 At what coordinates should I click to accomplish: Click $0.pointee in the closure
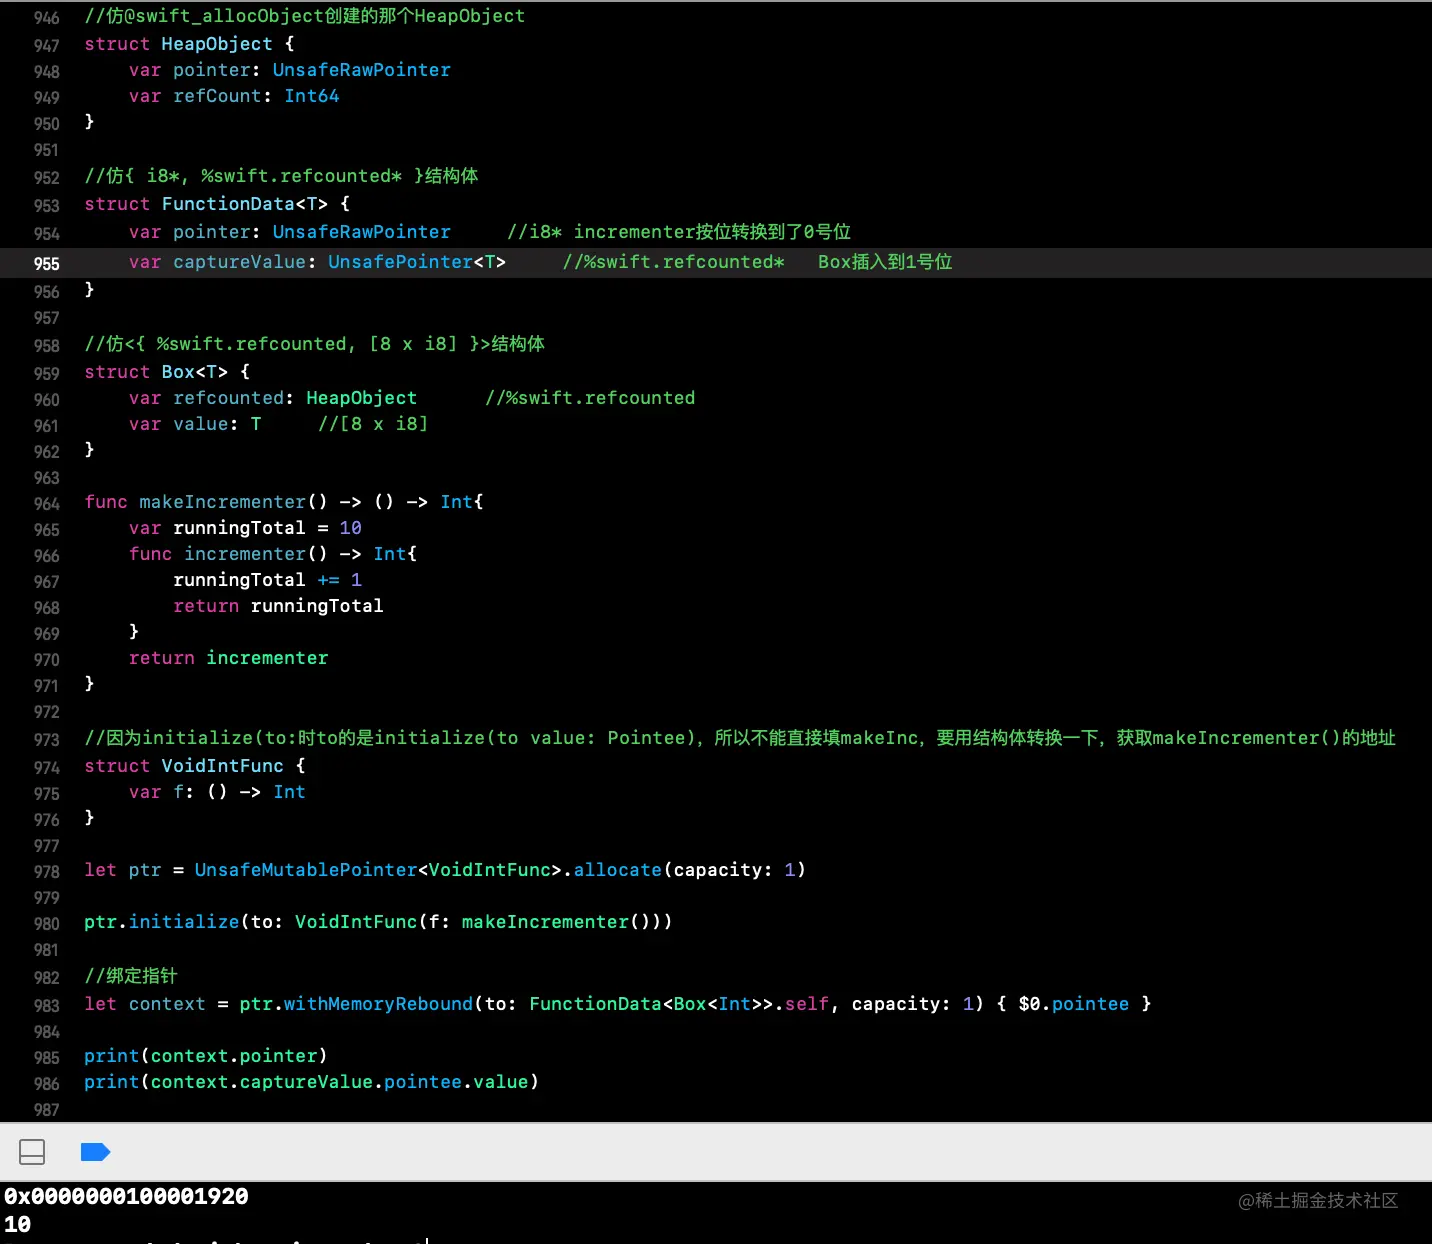1073,1004
